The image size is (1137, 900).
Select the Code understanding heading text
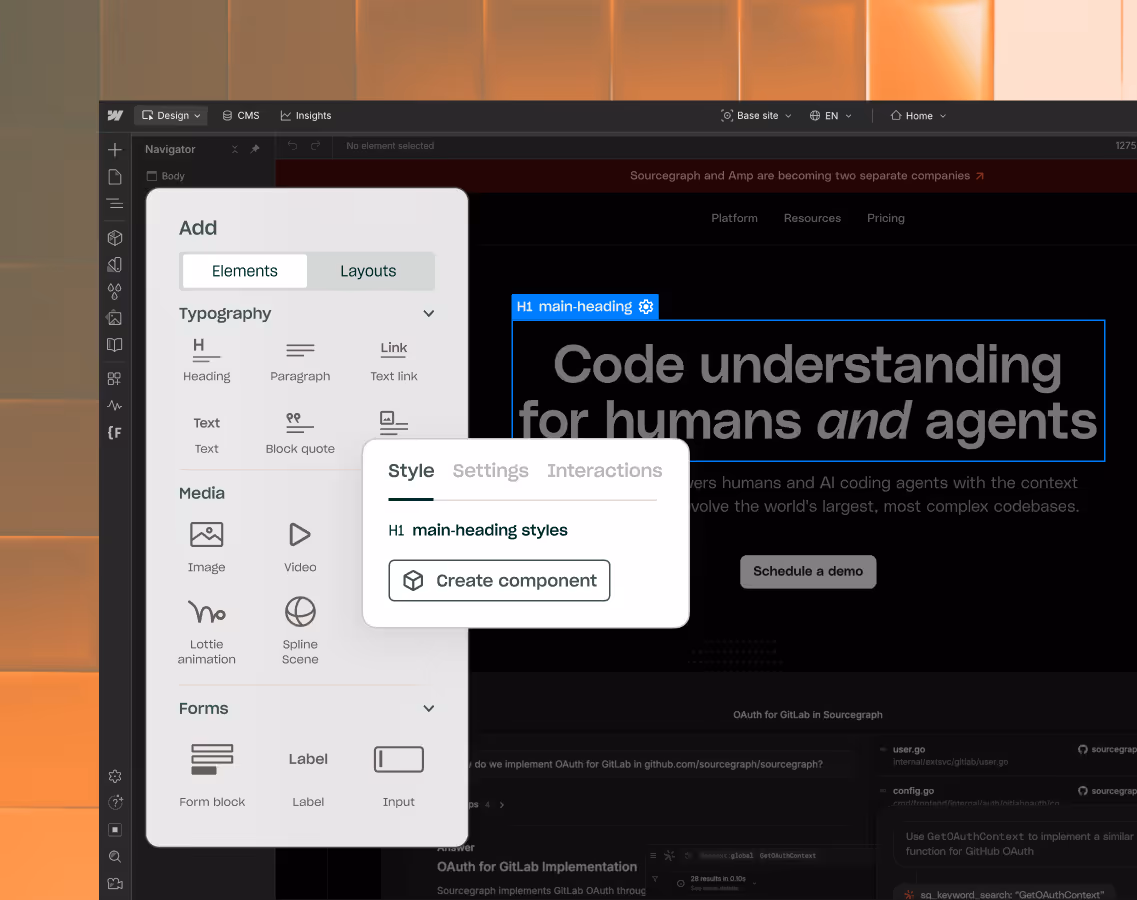coord(808,392)
